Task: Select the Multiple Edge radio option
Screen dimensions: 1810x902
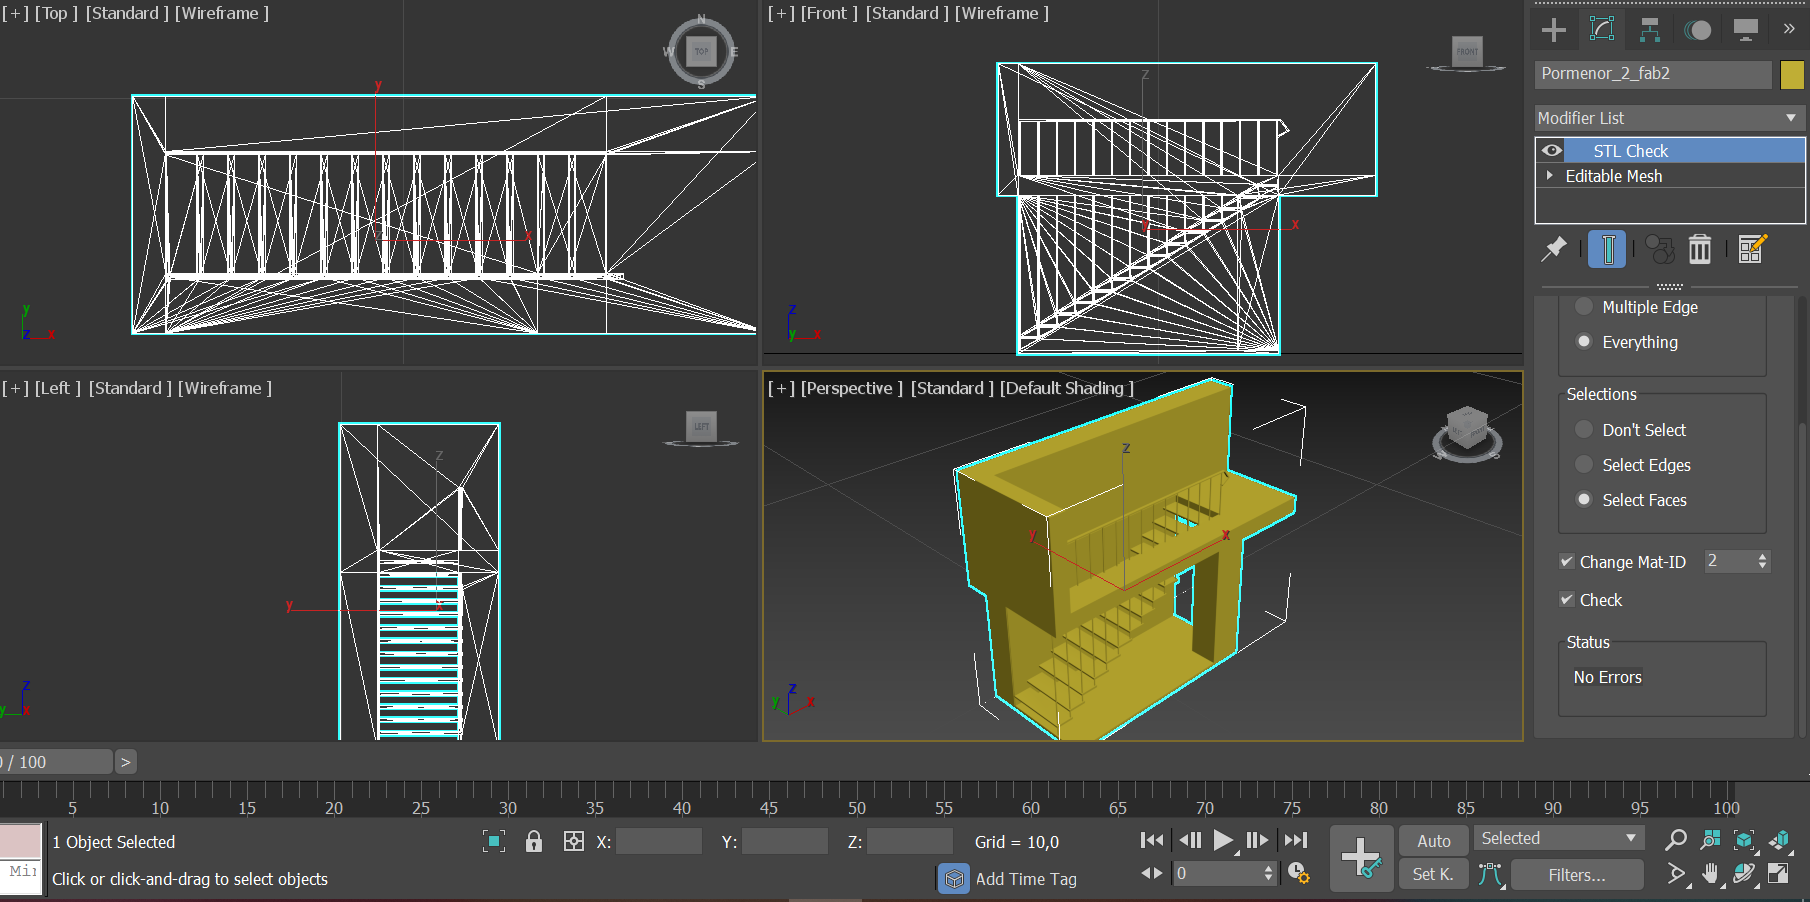Action: tap(1583, 307)
